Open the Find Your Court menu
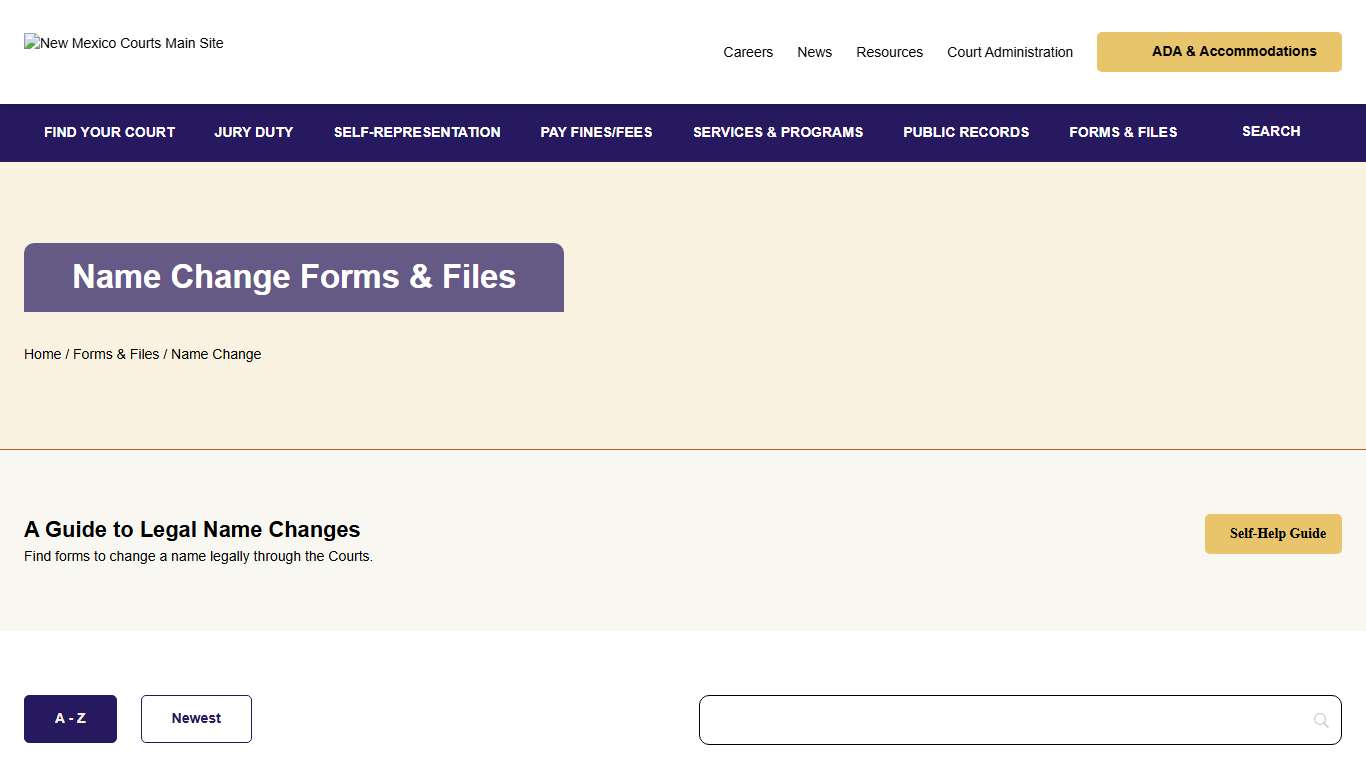The image size is (1366, 768). click(109, 132)
